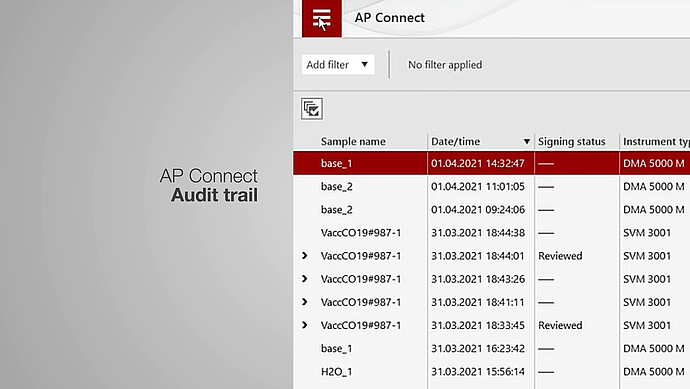Click the AP Connect title text

389,18
